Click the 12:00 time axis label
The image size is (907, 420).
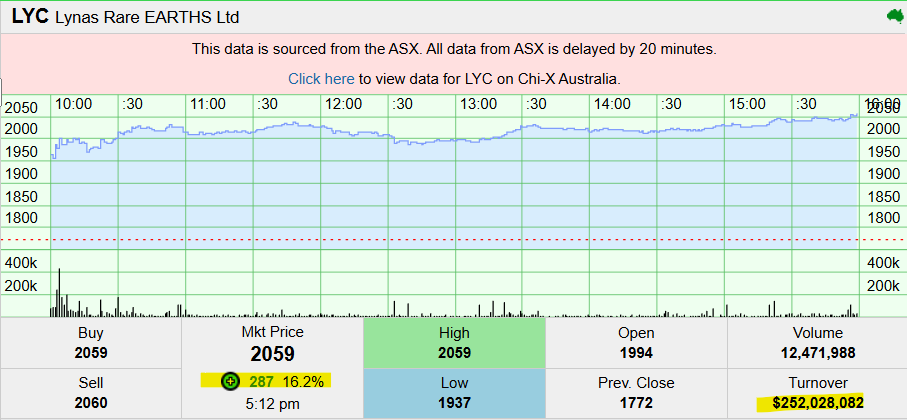(x=343, y=104)
